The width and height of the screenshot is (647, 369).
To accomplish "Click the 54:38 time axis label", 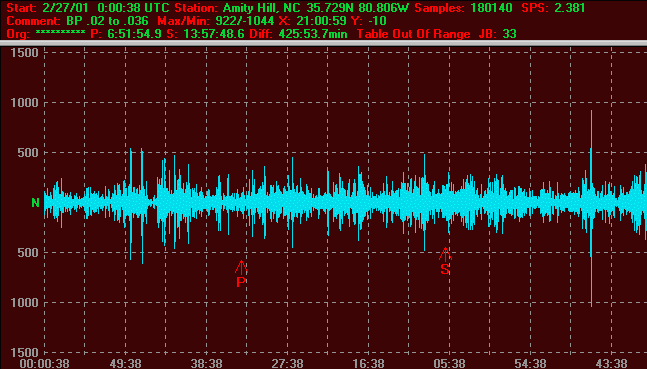I will [x=530, y=364].
